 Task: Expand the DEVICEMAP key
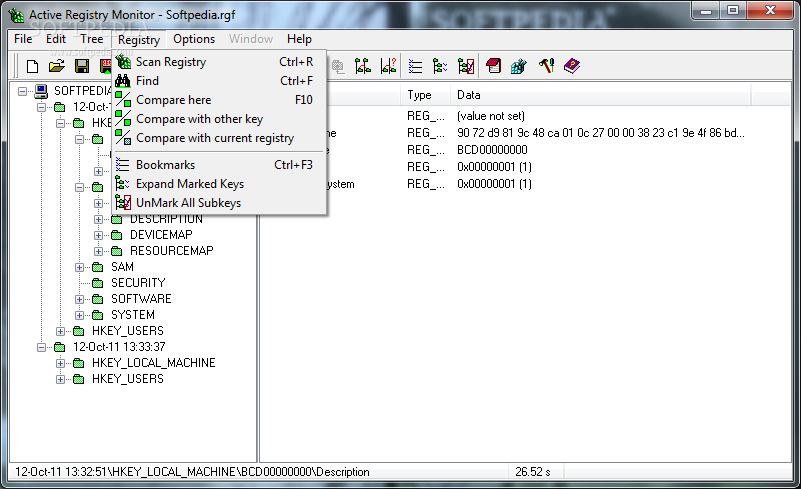point(98,235)
